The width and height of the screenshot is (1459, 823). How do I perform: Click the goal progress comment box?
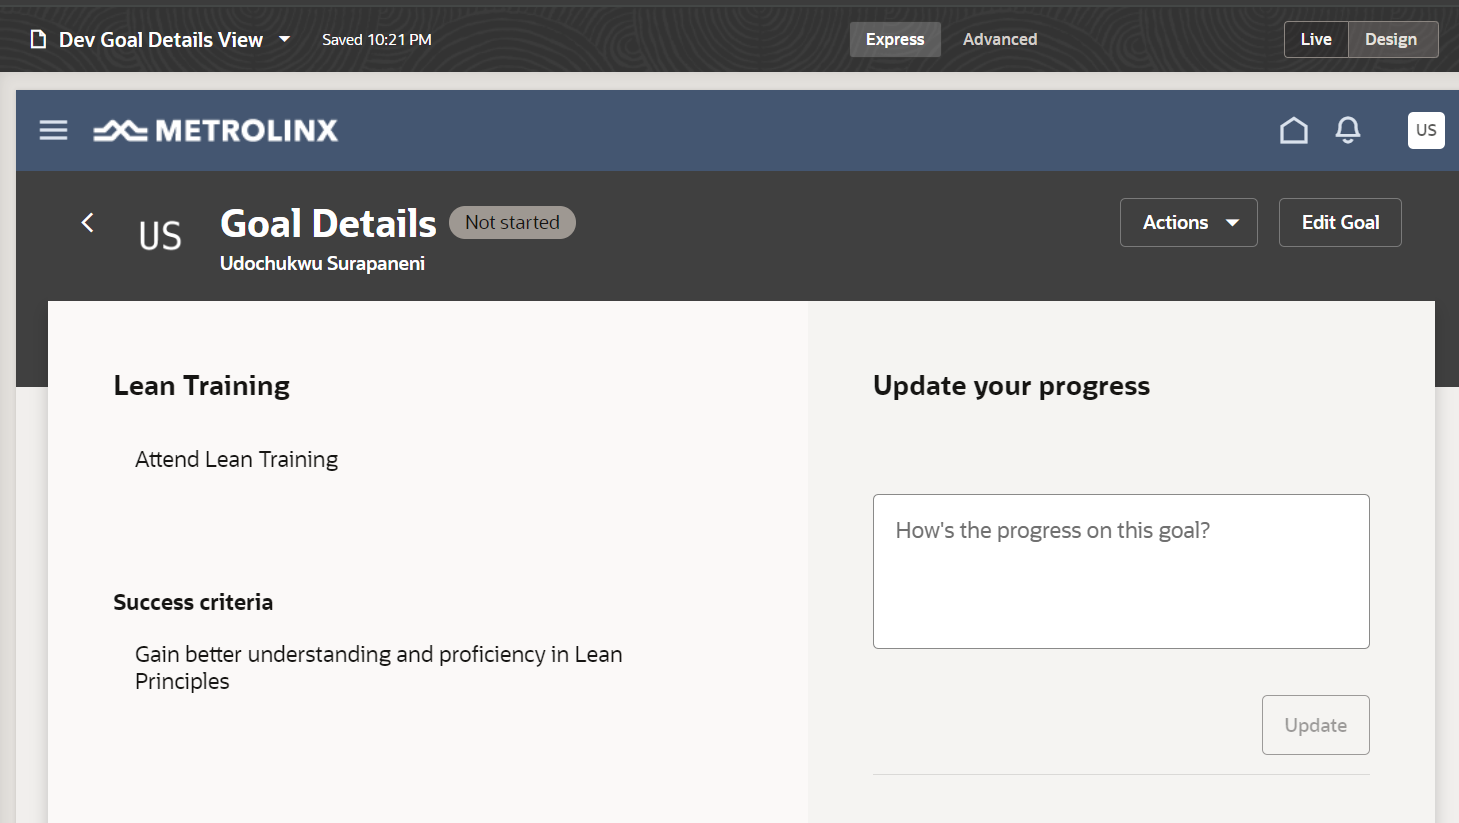pos(1121,571)
